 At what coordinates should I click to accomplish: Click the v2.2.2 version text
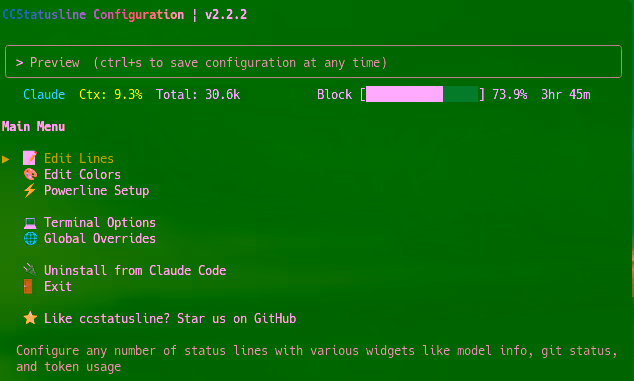click(226, 15)
